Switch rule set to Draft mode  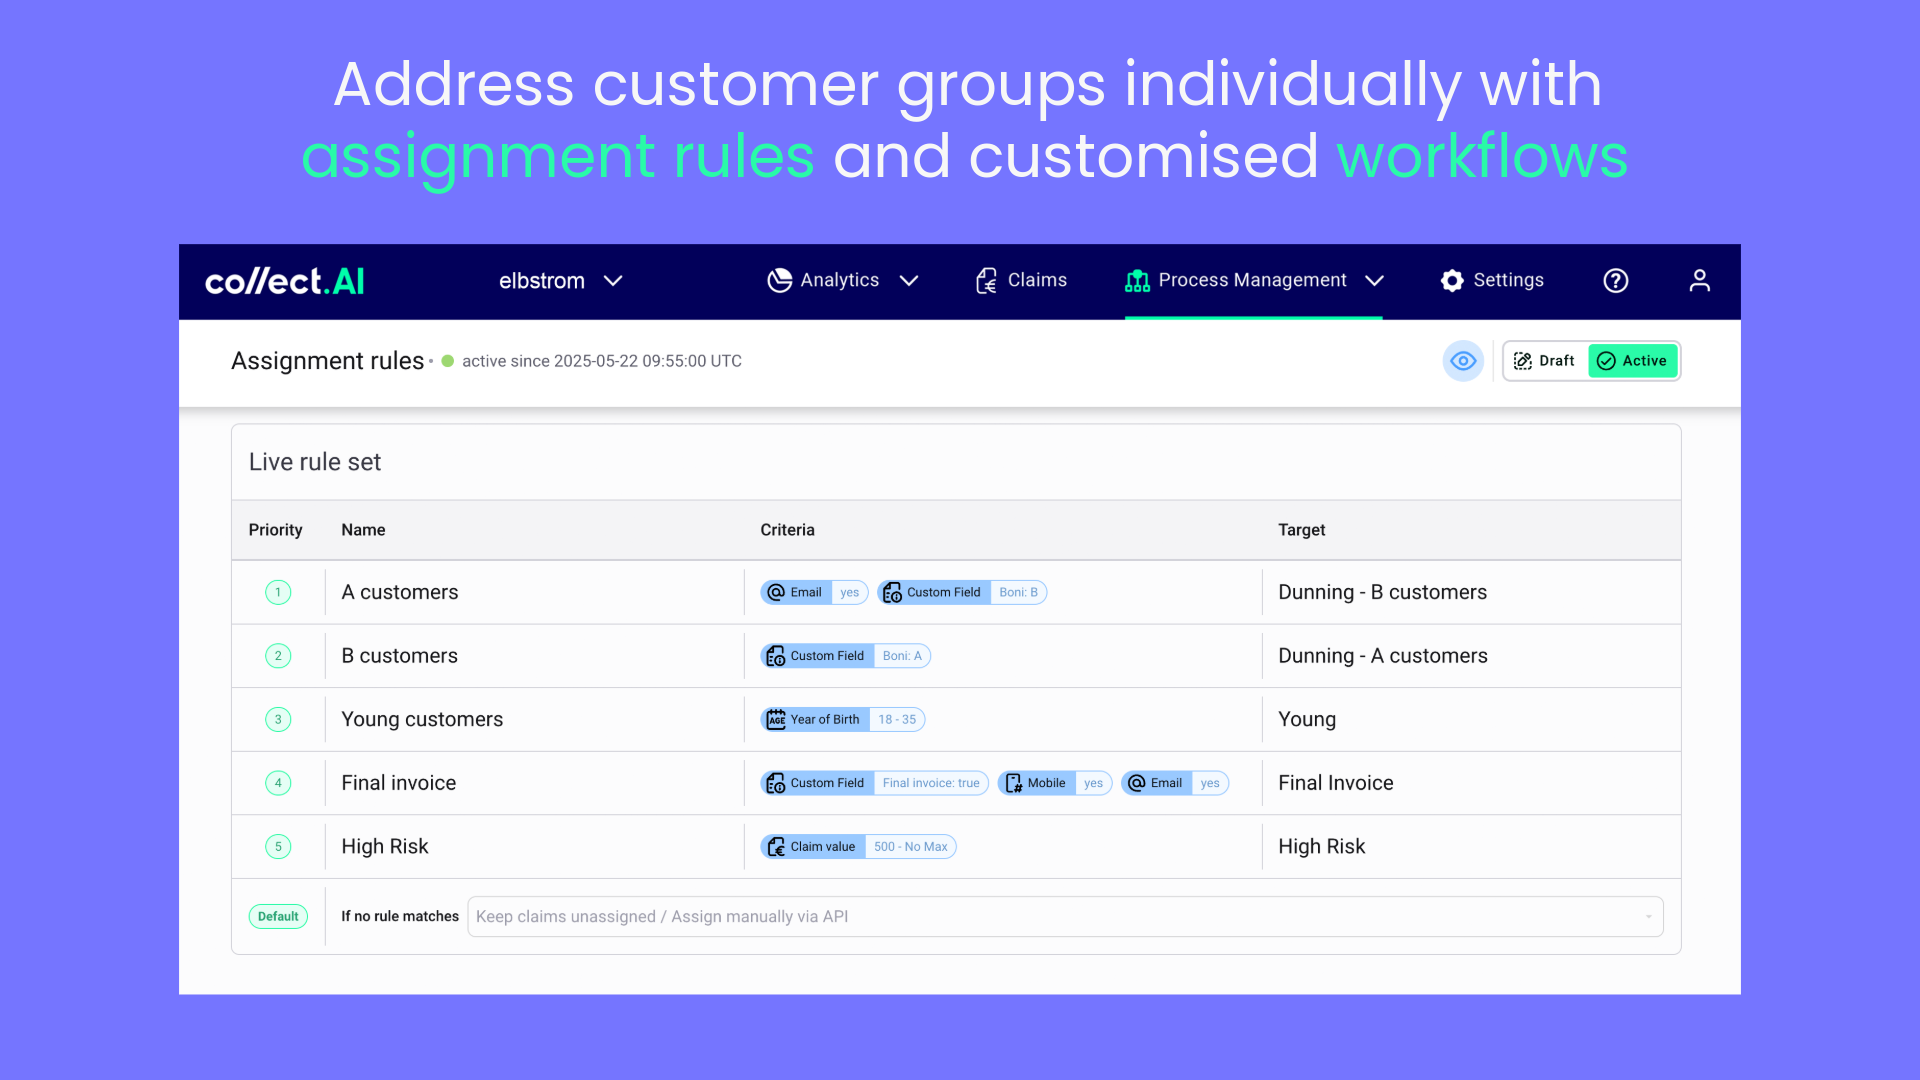coord(1545,361)
